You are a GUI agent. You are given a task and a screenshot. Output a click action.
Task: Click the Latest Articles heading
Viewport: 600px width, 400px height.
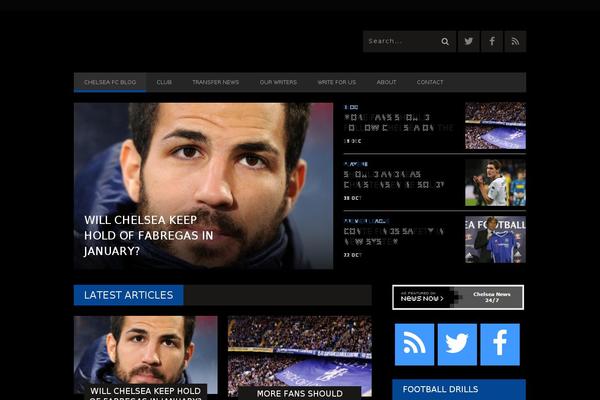click(129, 295)
